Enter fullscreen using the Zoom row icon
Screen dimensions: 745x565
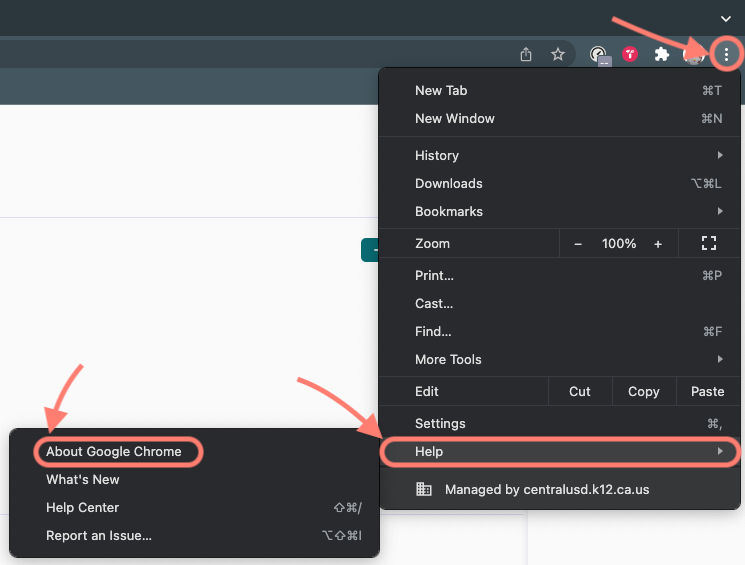point(709,243)
